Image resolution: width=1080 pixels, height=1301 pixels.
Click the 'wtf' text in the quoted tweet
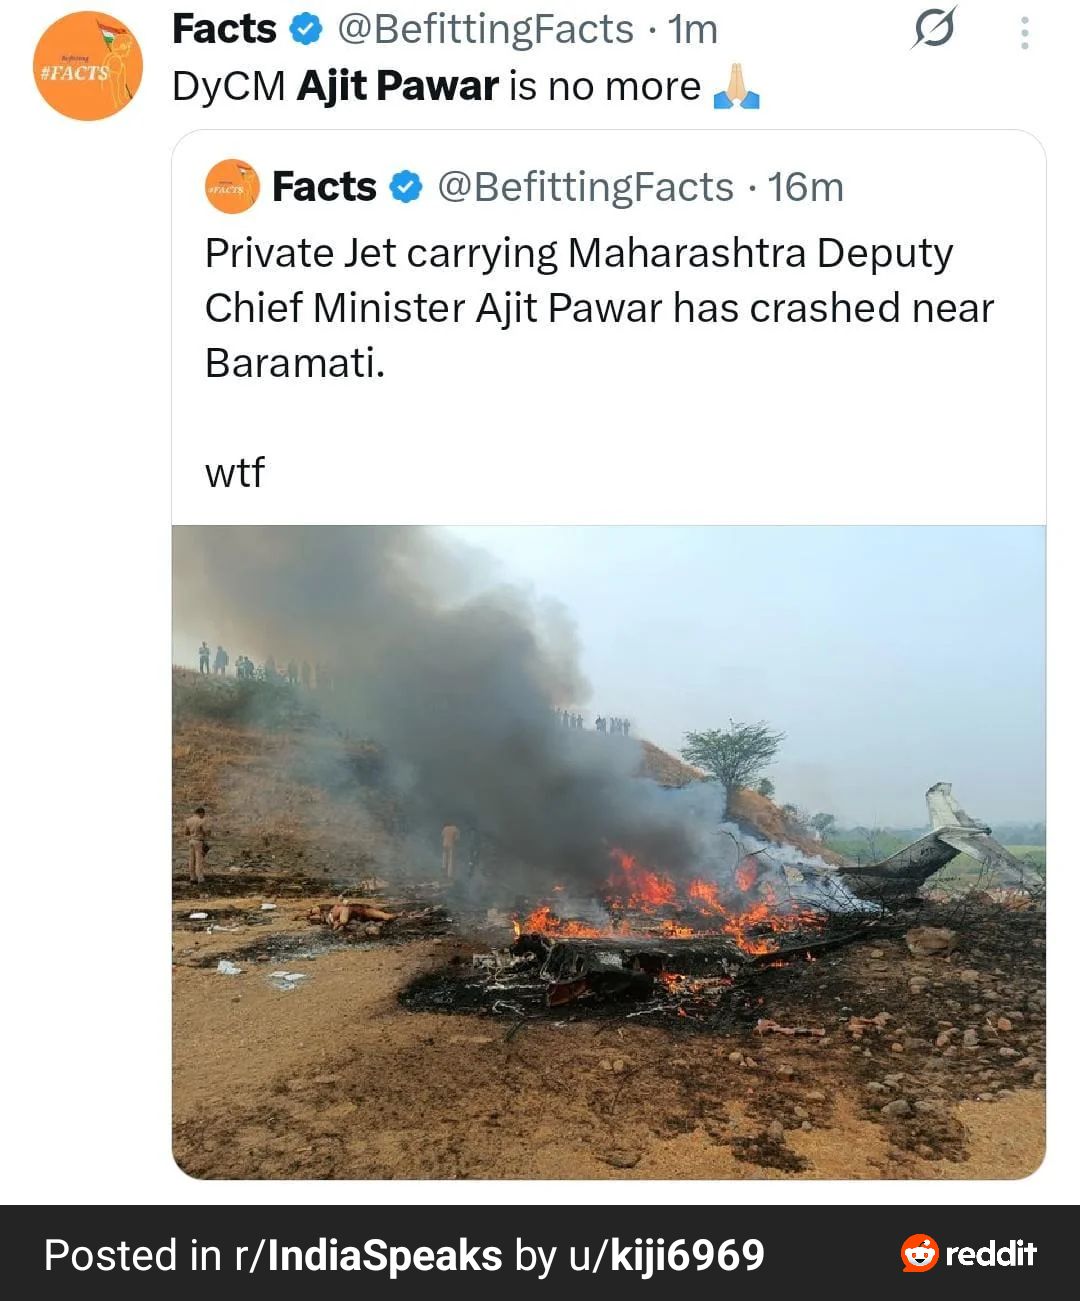pyautogui.click(x=235, y=472)
